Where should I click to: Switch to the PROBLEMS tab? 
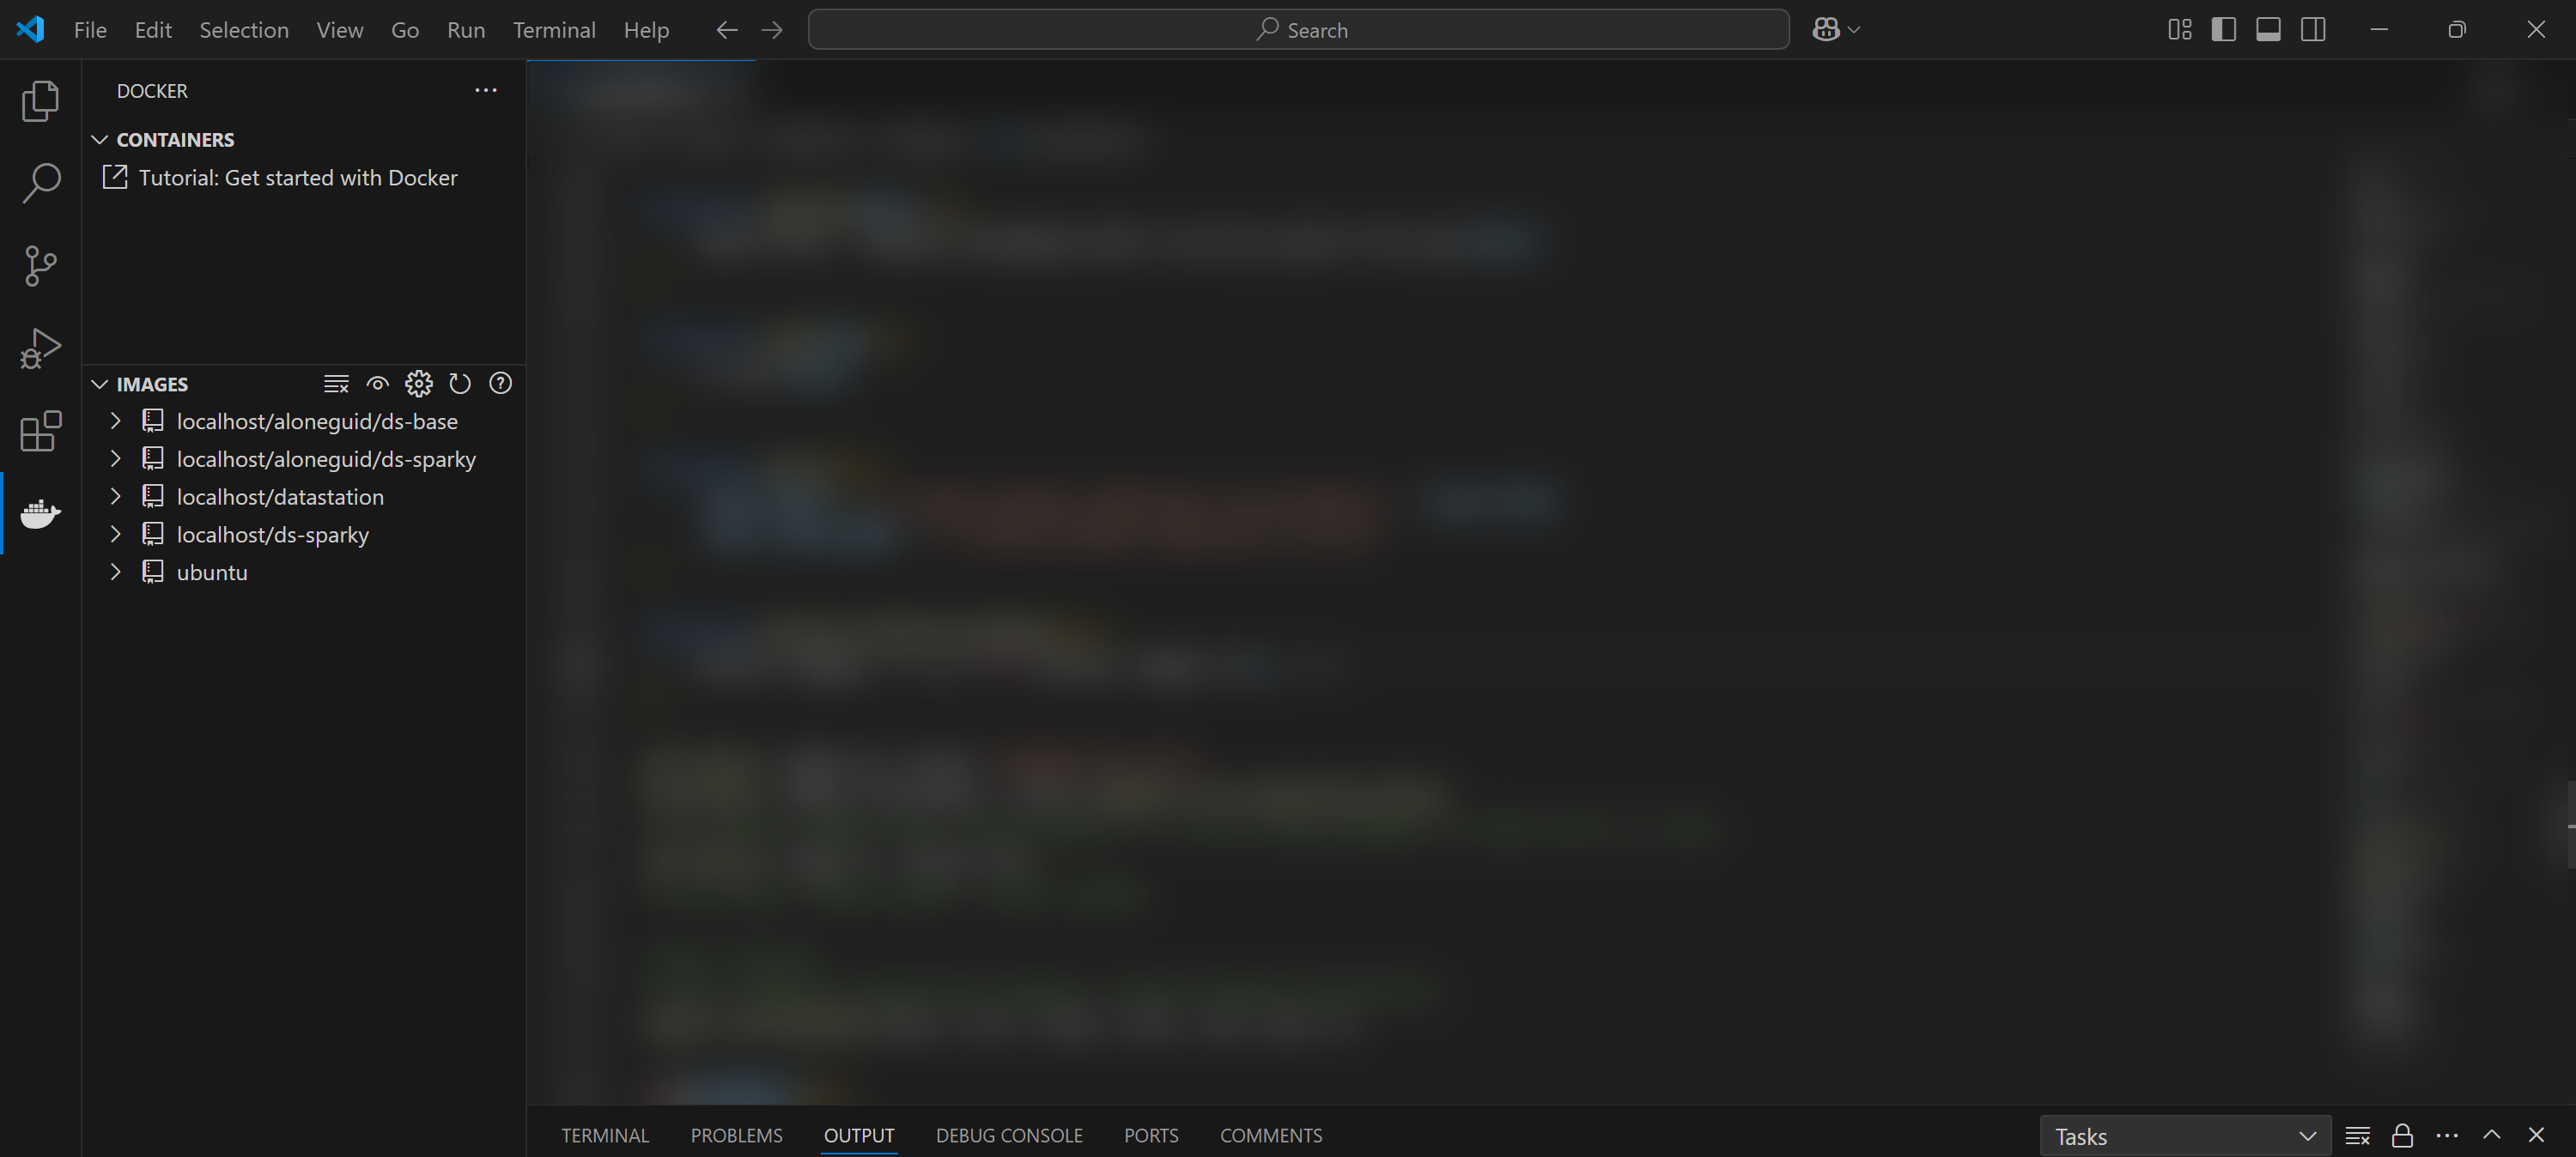tap(737, 1136)
